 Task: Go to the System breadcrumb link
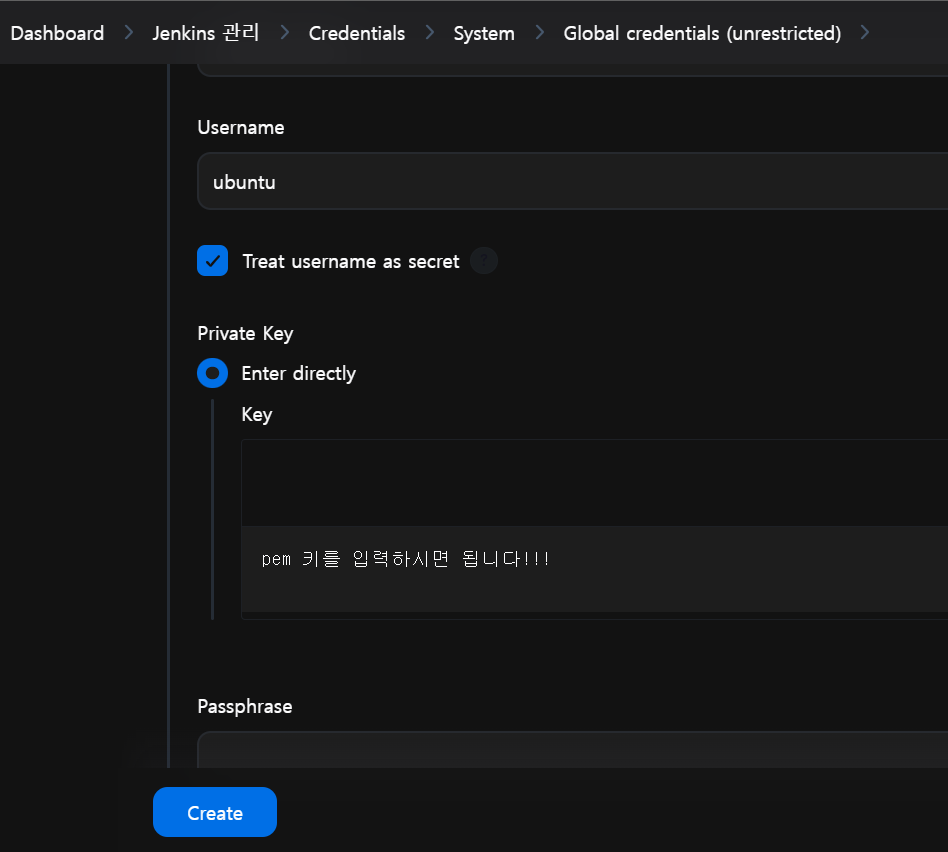tap(484, 33)
